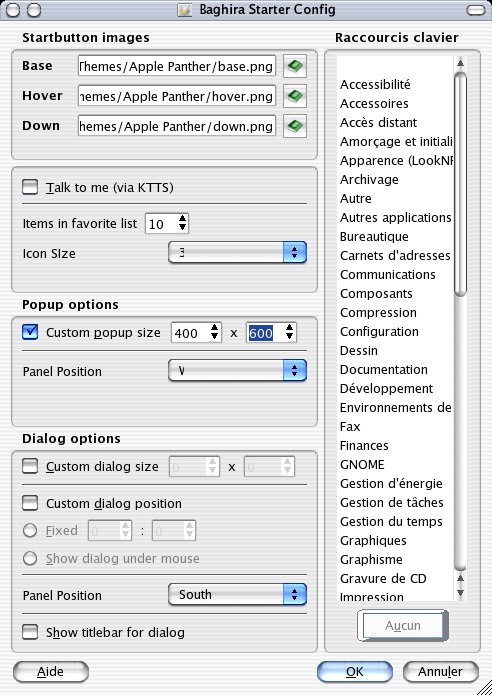Browse for Hover image file

point(295,96)
